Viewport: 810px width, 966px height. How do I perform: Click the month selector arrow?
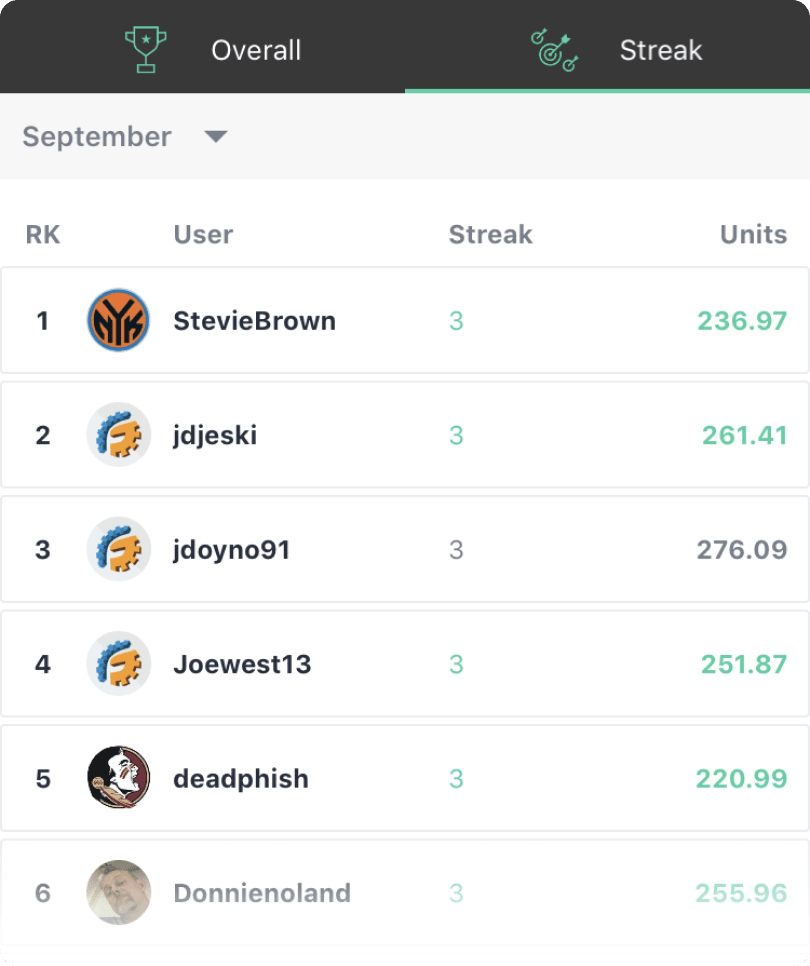pyautogui.click(x=216, y=137)
